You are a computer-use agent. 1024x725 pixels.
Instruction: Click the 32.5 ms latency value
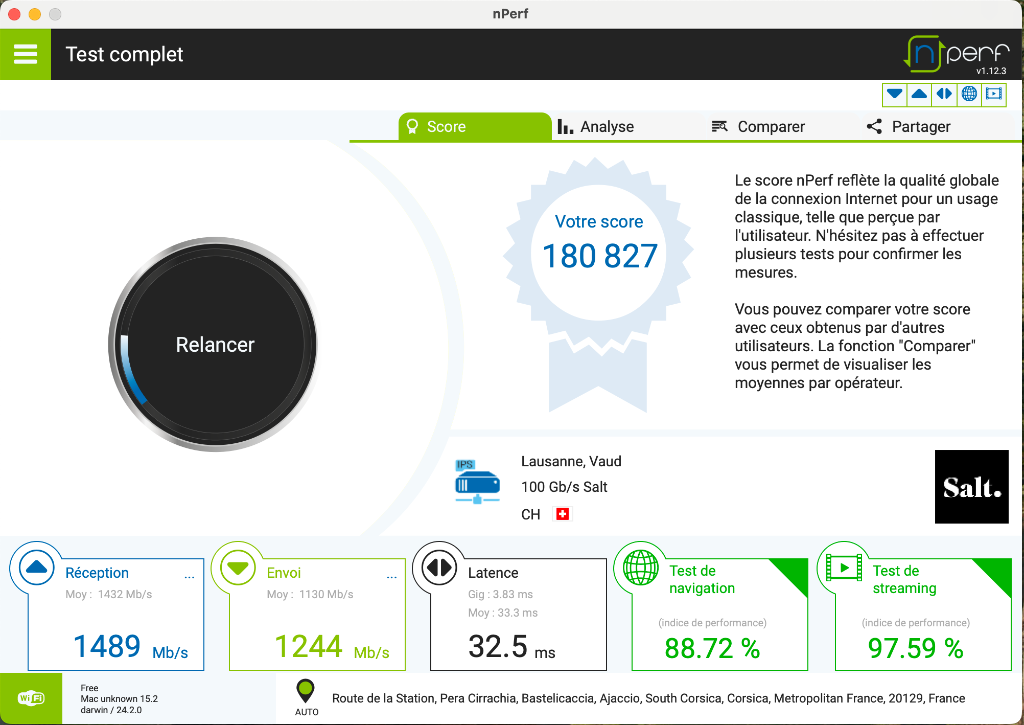[x=511, y=647]
